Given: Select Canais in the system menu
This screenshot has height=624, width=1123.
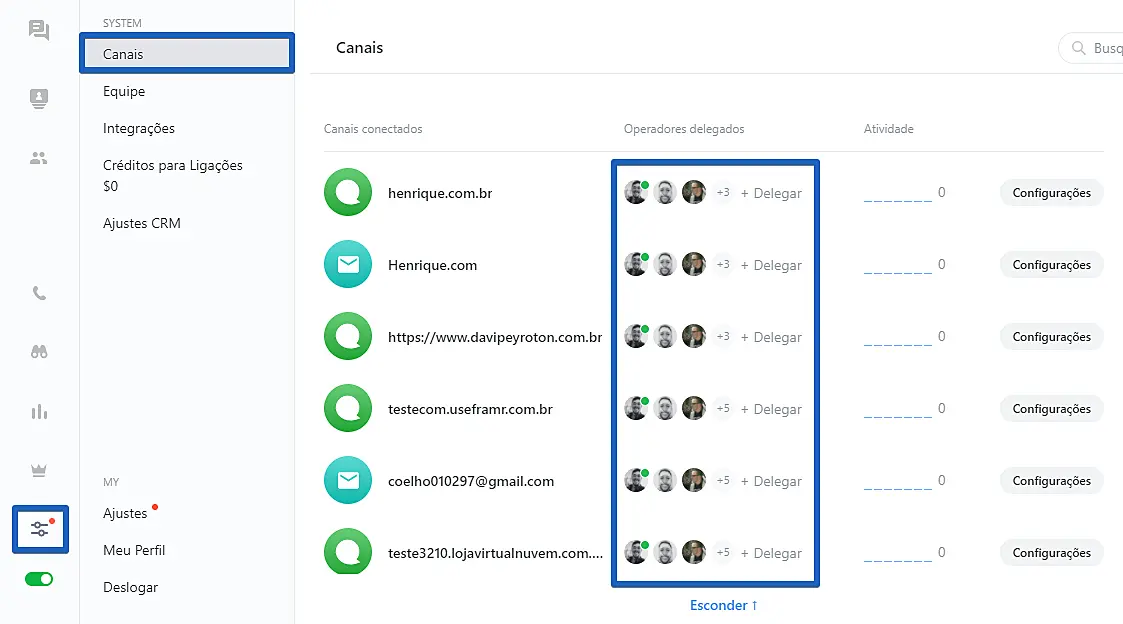Looking at the screenshot, I should [x=187, y=54].
